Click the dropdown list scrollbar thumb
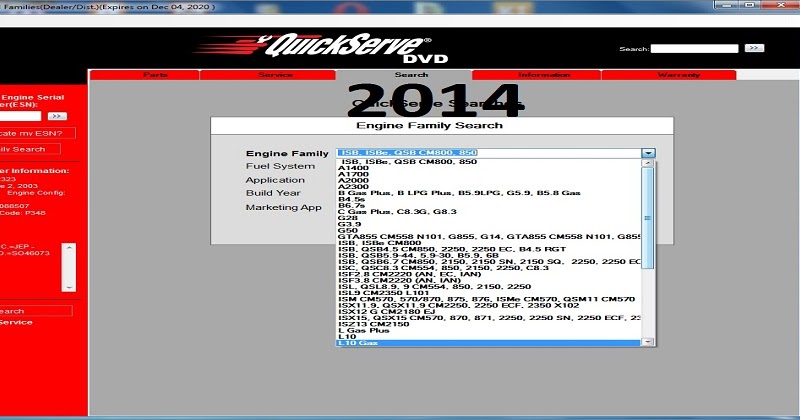Screen dimensions: 800x420 pos(647,218)
